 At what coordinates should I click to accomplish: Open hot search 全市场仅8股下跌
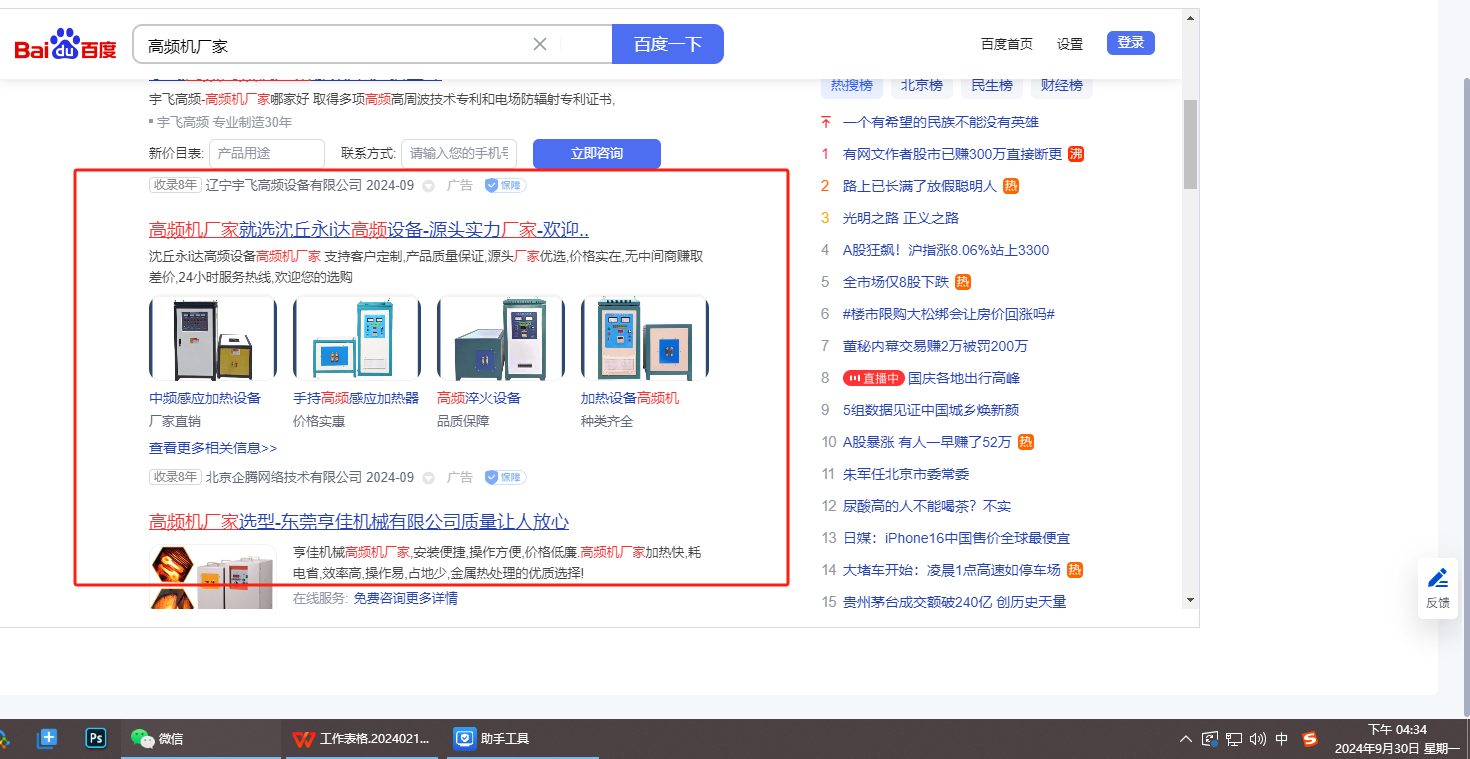coord(896,282)
